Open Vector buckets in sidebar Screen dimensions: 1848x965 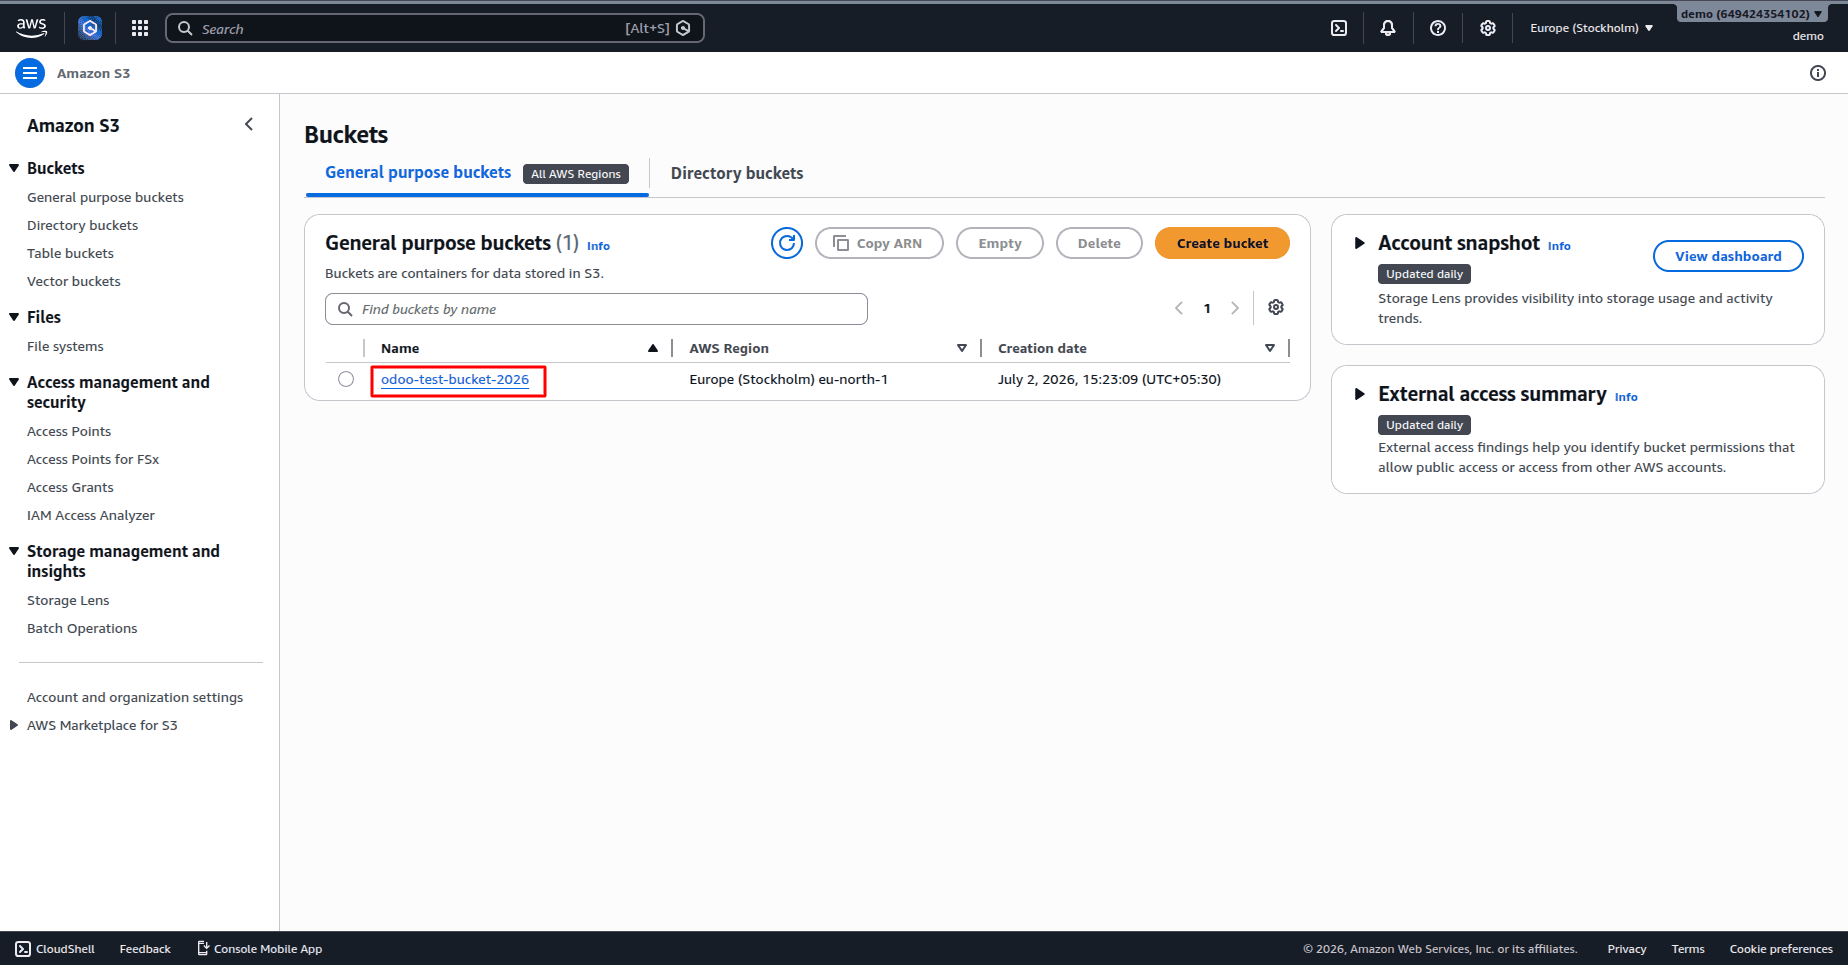(x=73, y=281)
